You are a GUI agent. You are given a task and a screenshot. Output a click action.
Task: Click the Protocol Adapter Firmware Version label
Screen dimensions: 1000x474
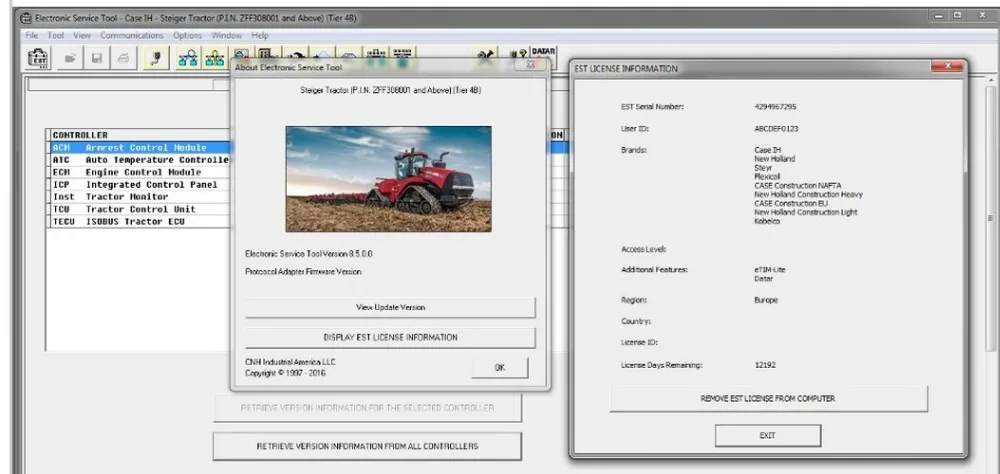coord(303,272)
